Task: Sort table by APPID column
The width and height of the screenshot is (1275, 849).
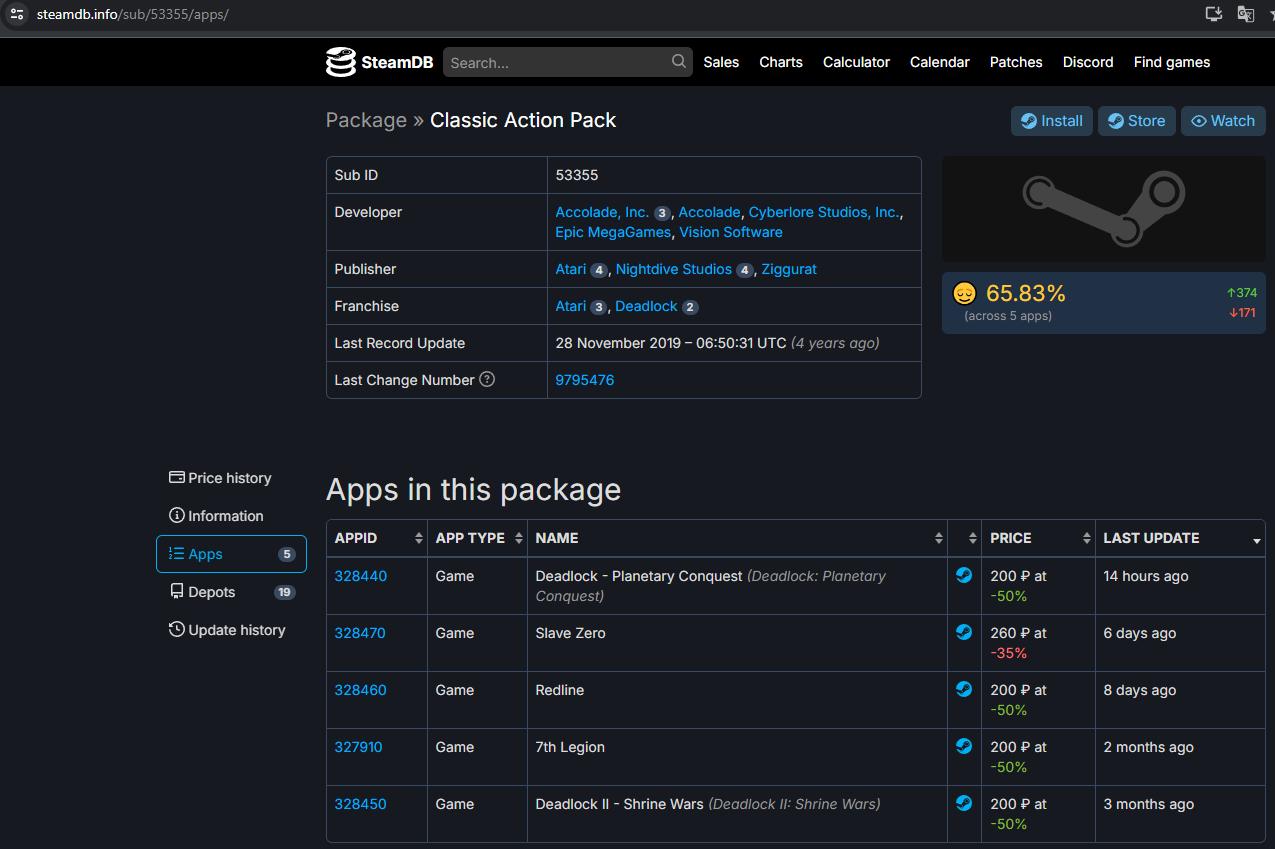Action: 376,538
